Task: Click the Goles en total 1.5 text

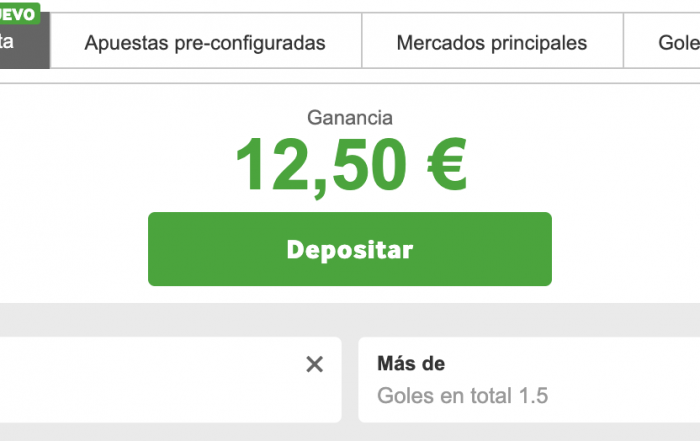Action: pos(462,395)
